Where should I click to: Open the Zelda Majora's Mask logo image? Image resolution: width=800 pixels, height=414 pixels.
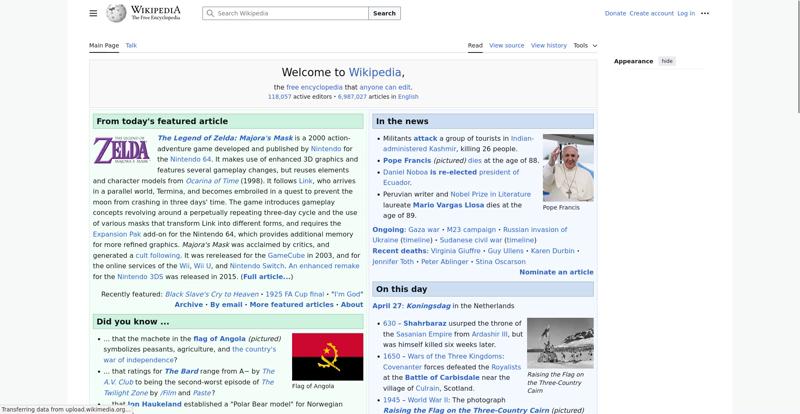coord(121,150)
